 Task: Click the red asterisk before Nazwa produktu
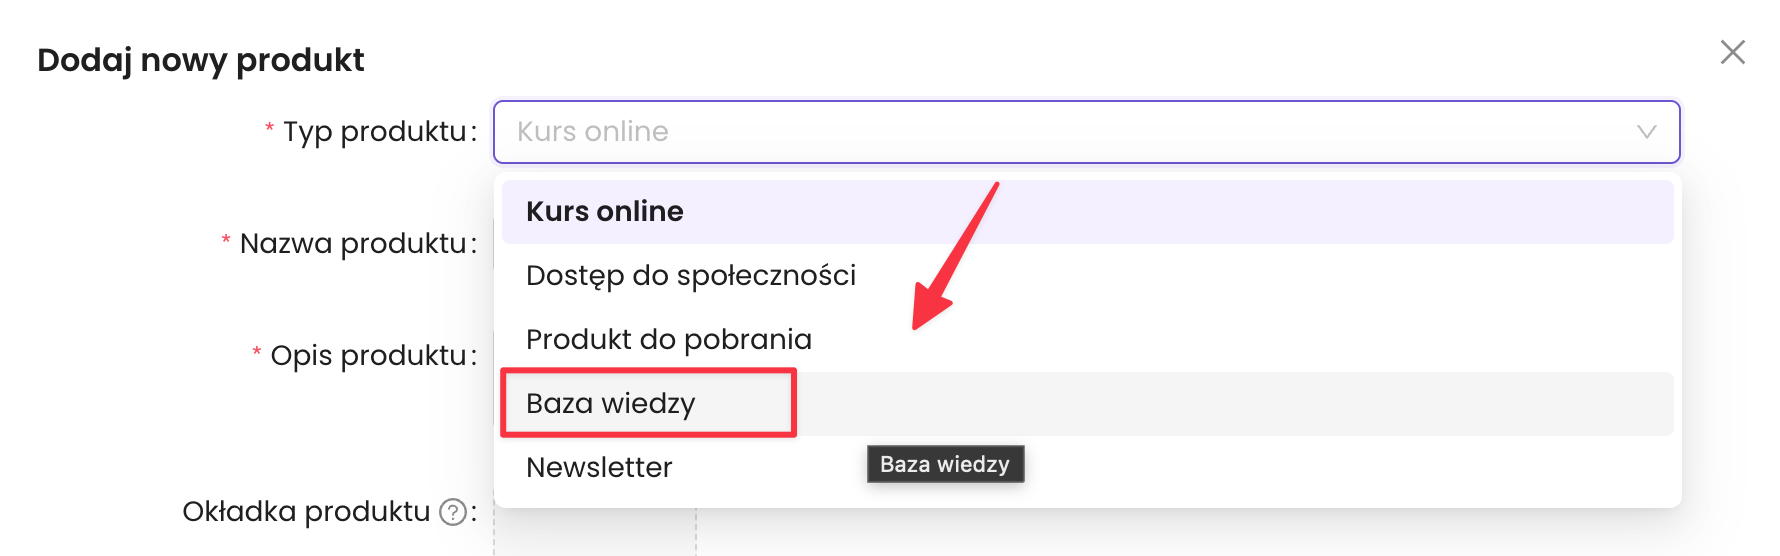[x=226, y=240]
